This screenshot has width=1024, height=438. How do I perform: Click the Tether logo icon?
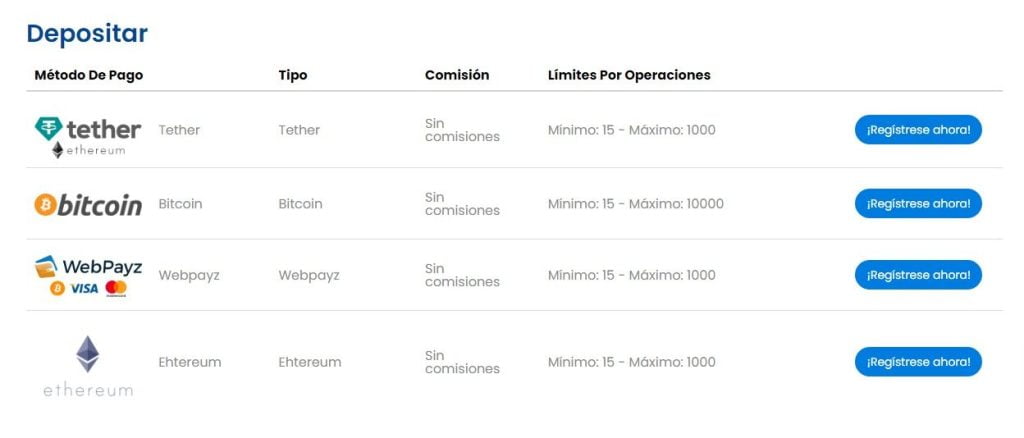48,129
